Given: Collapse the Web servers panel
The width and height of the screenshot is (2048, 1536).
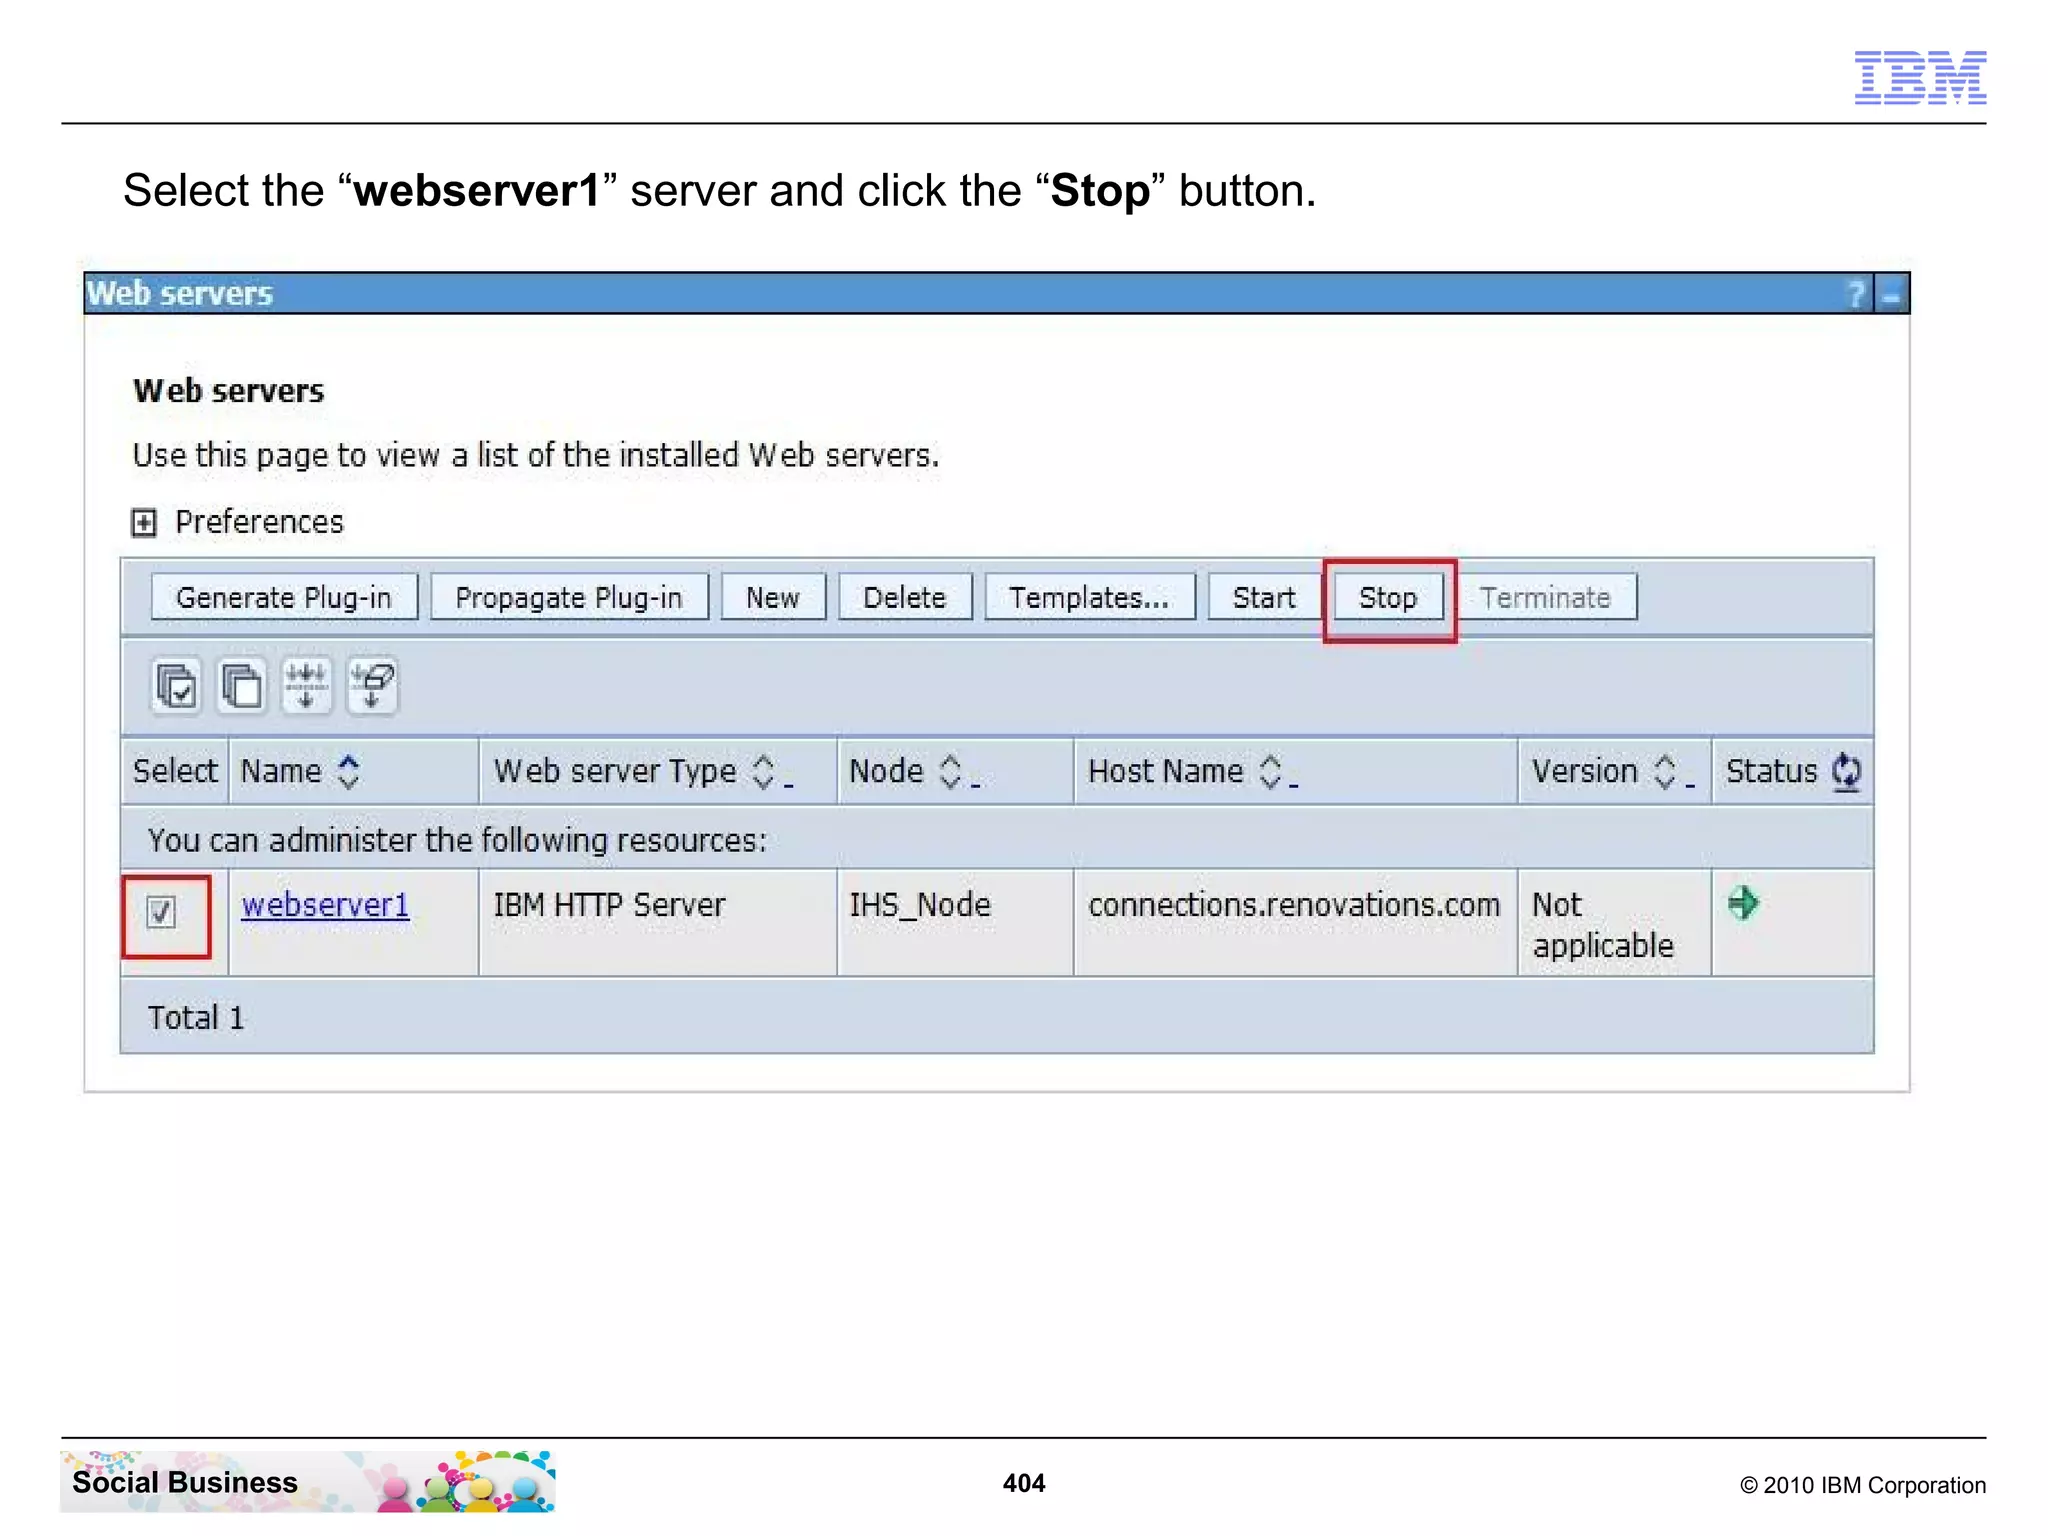Looking at the screenshot, I should pos(1891,295).
